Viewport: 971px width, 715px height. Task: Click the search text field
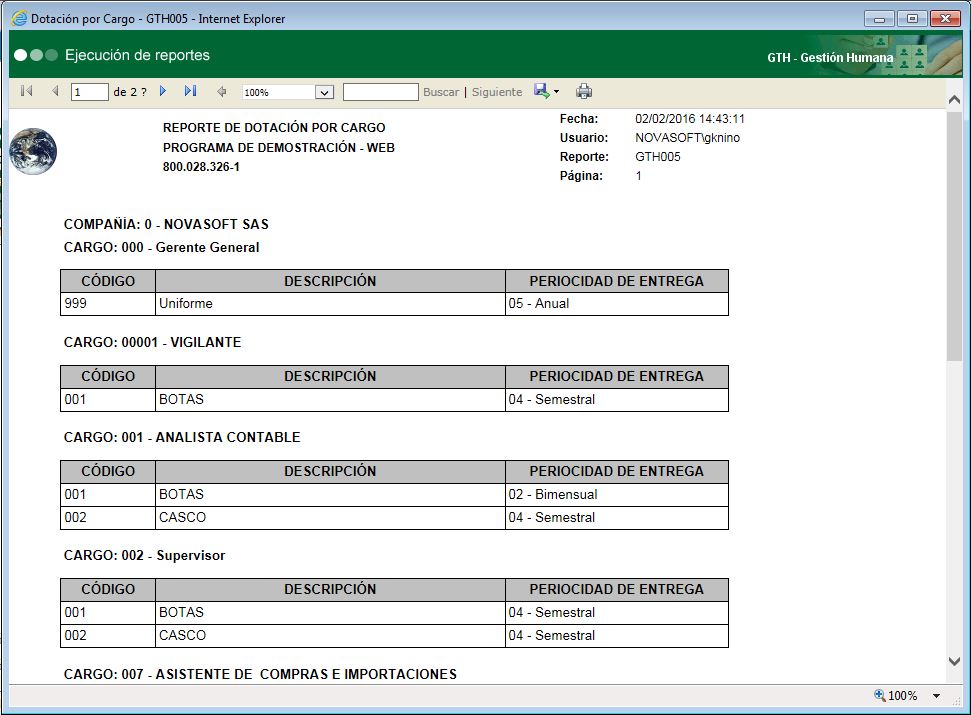(x=381, y=92)
